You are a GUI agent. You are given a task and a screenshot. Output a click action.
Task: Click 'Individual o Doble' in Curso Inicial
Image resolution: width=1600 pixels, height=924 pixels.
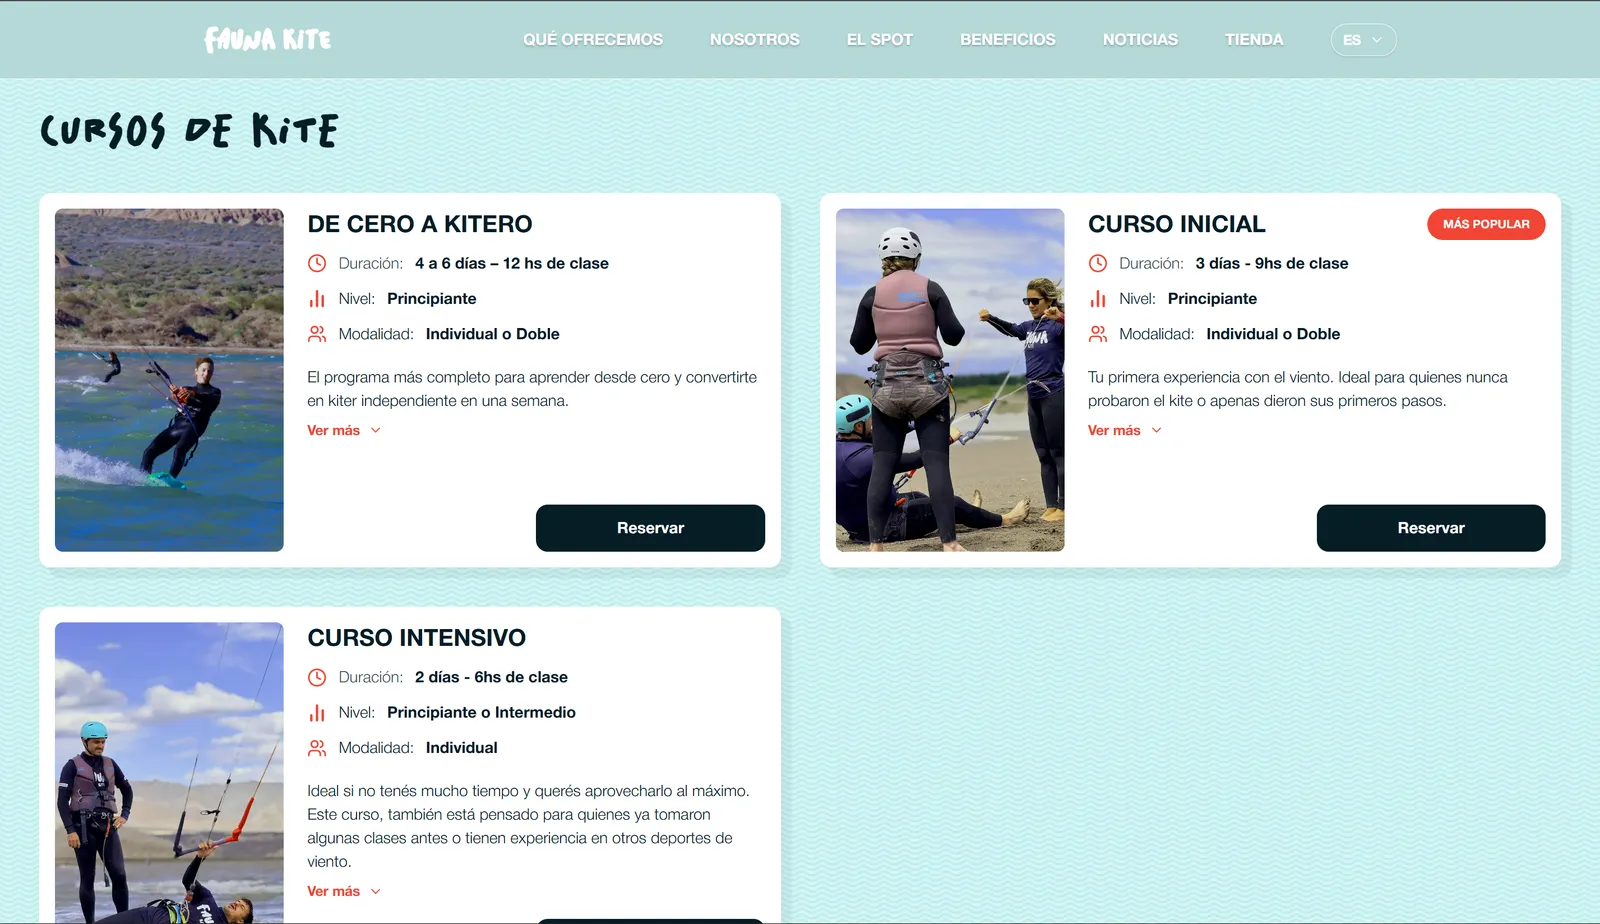tap(1273, 334)
